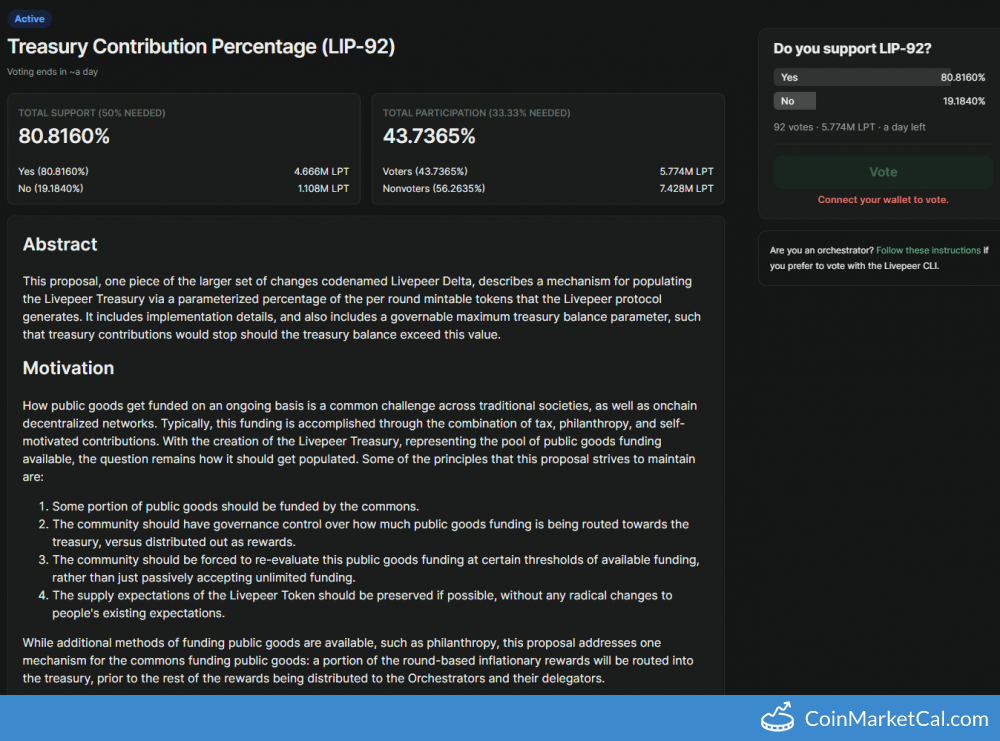This screenshot has width=1000, height=741.
Task: Open the Follow these instructions link
Action: point(928,250)
